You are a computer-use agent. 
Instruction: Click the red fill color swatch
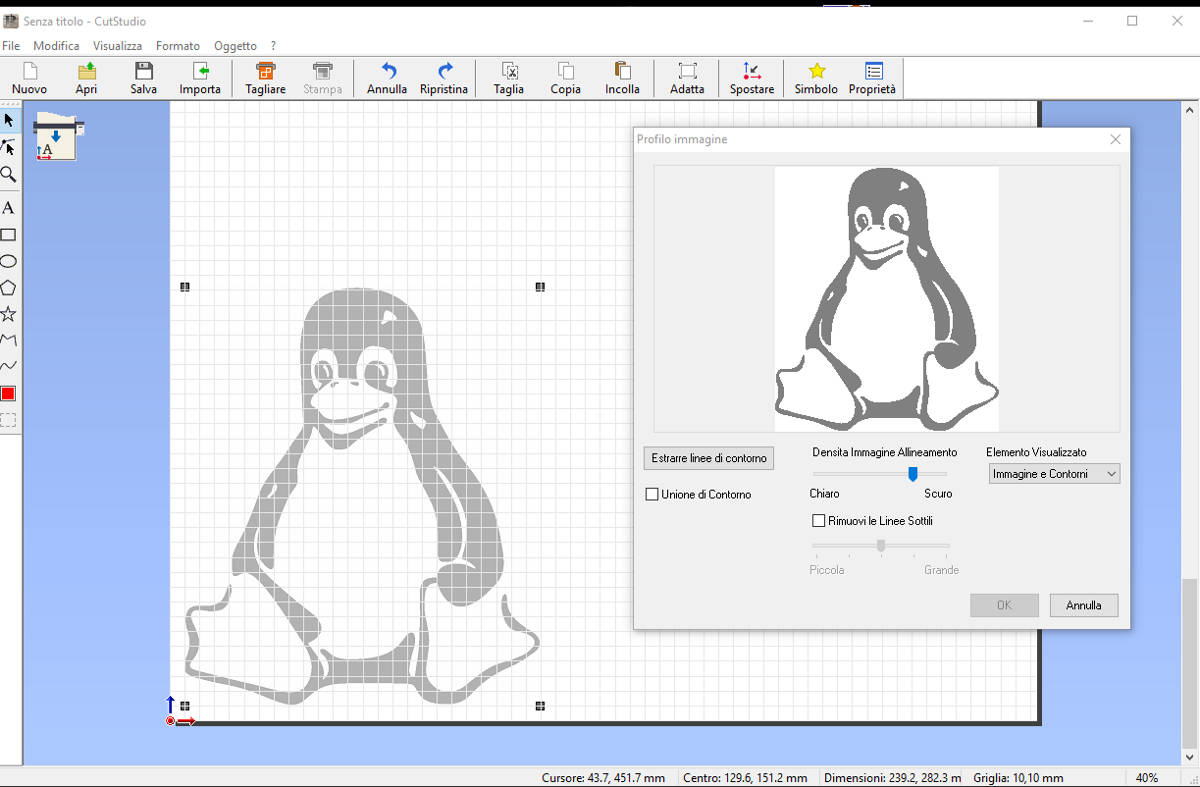coord(8,394)
